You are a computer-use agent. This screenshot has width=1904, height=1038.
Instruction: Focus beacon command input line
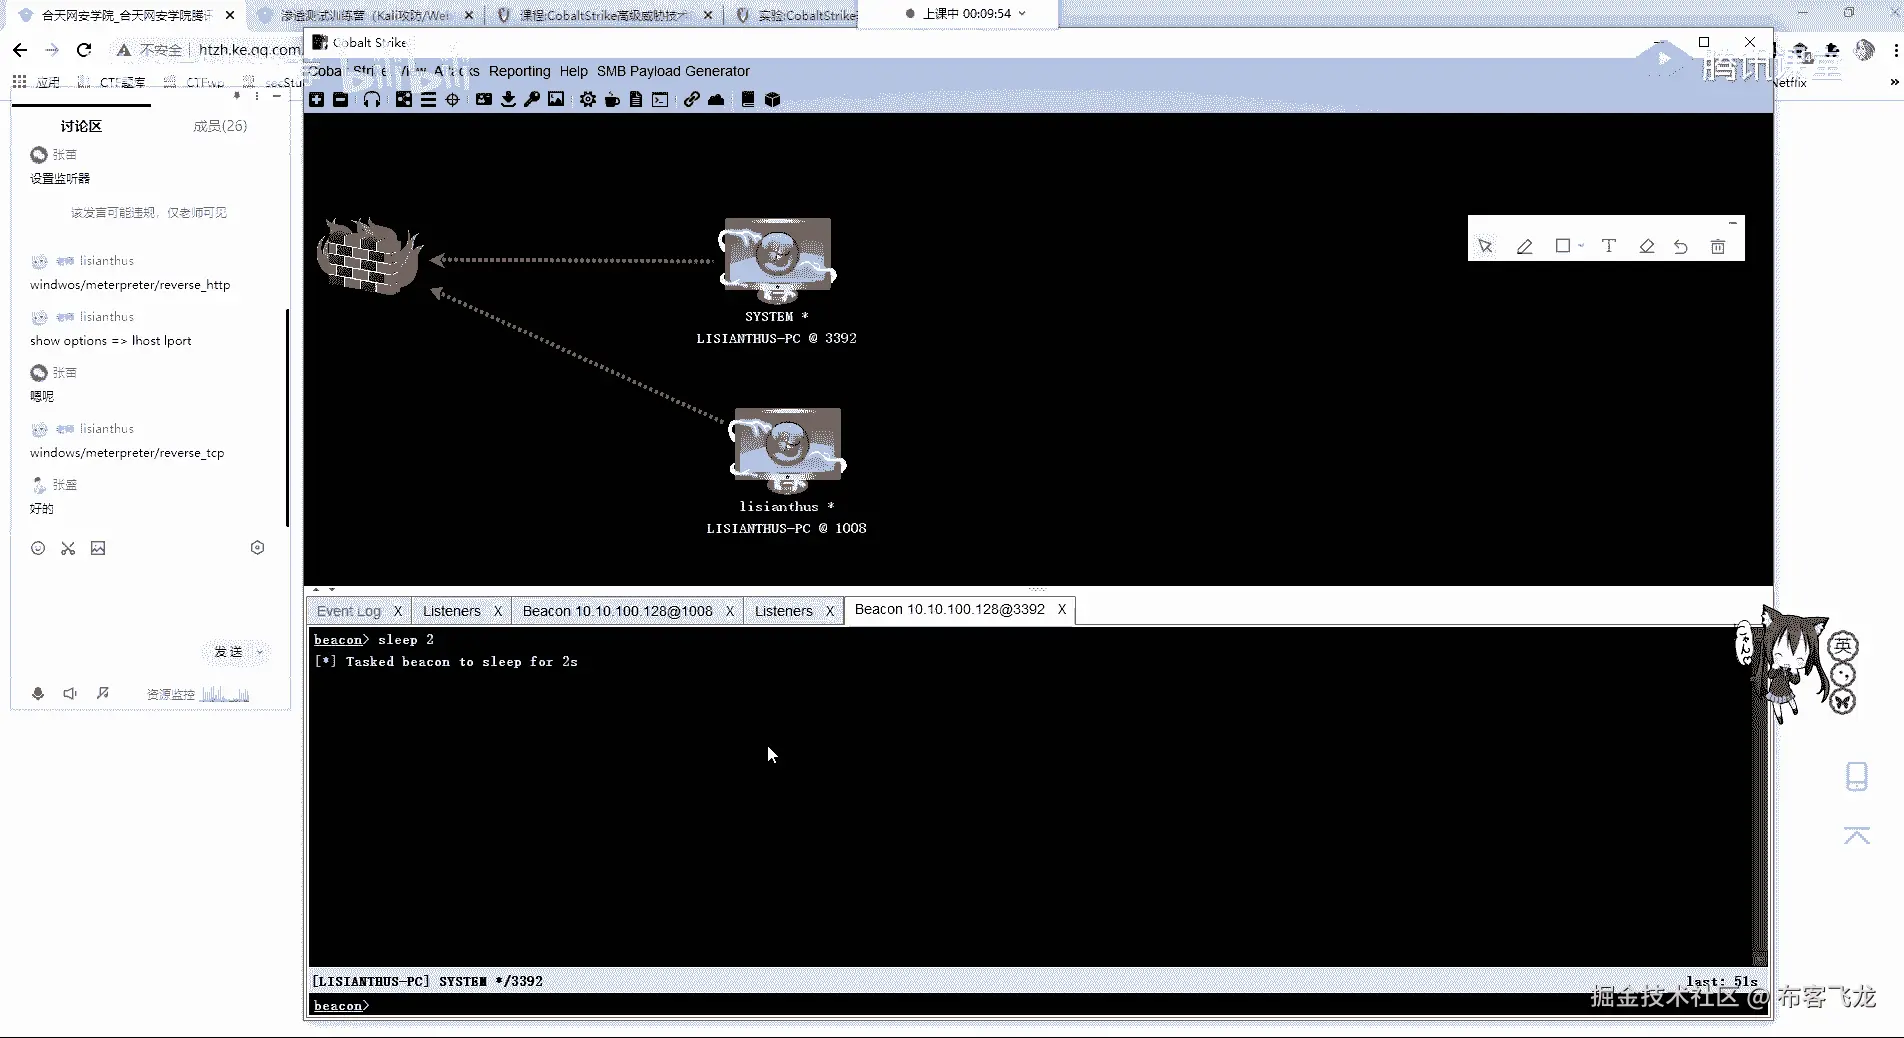(x=1038, y=1005)
